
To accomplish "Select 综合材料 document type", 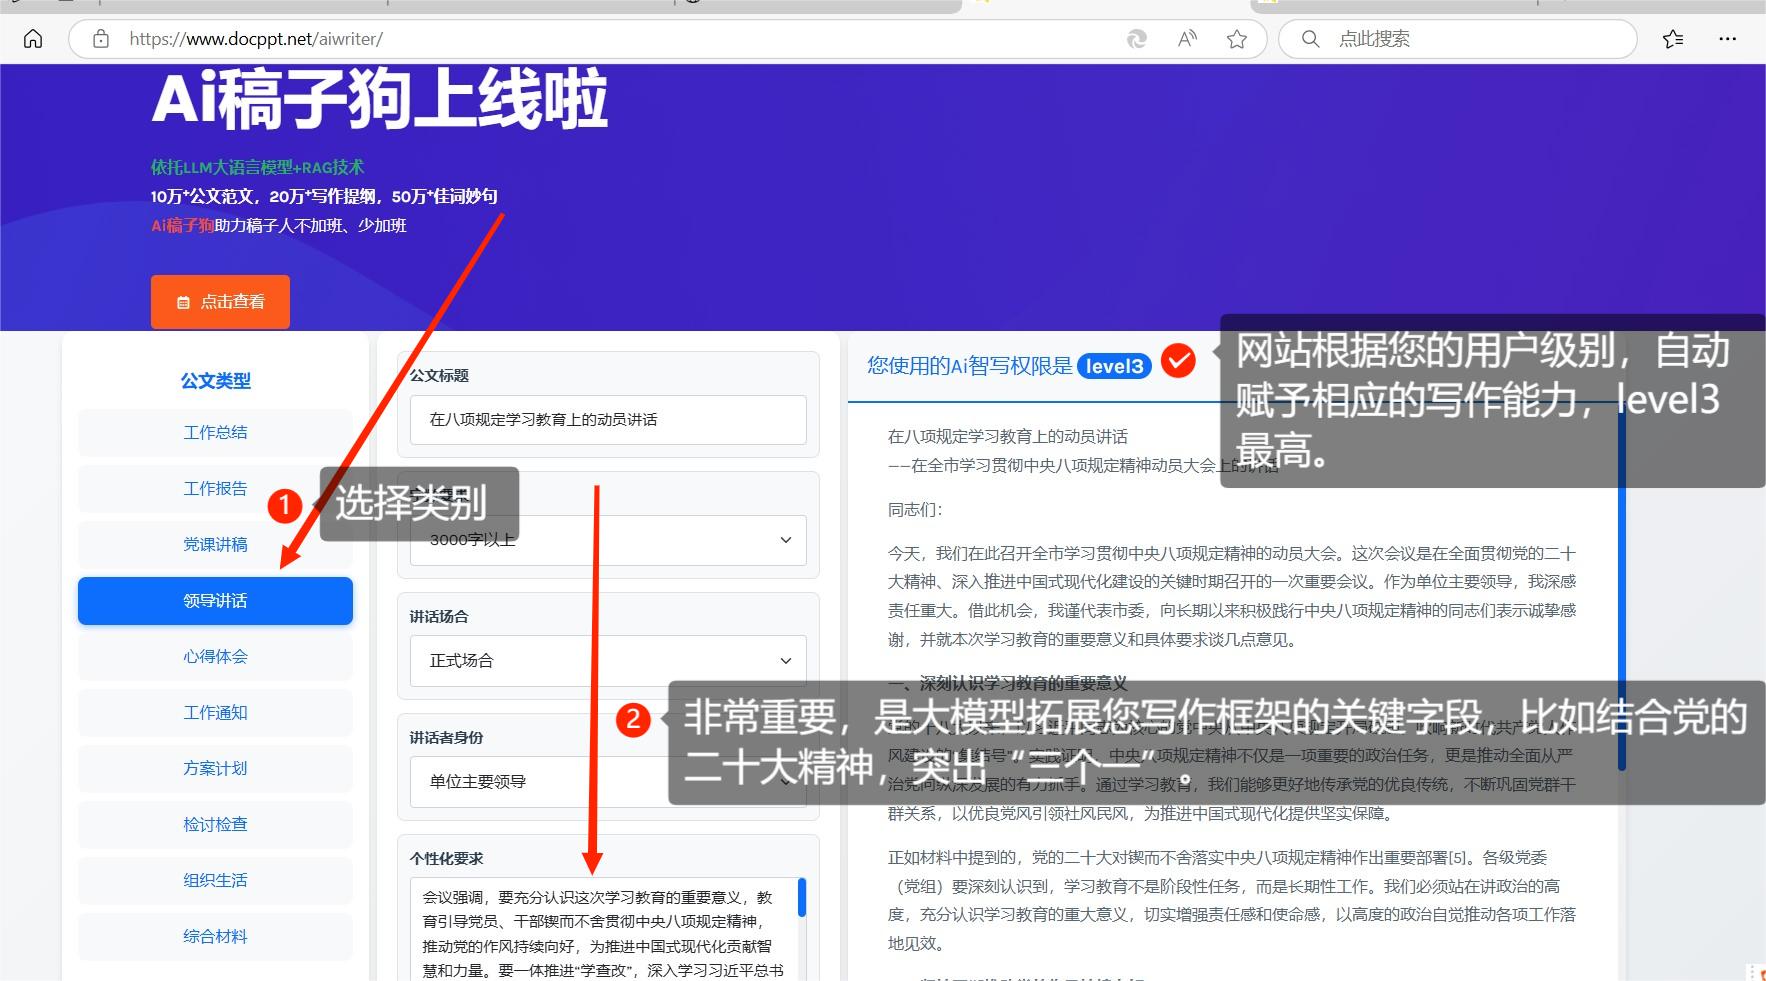I will 215,937.
